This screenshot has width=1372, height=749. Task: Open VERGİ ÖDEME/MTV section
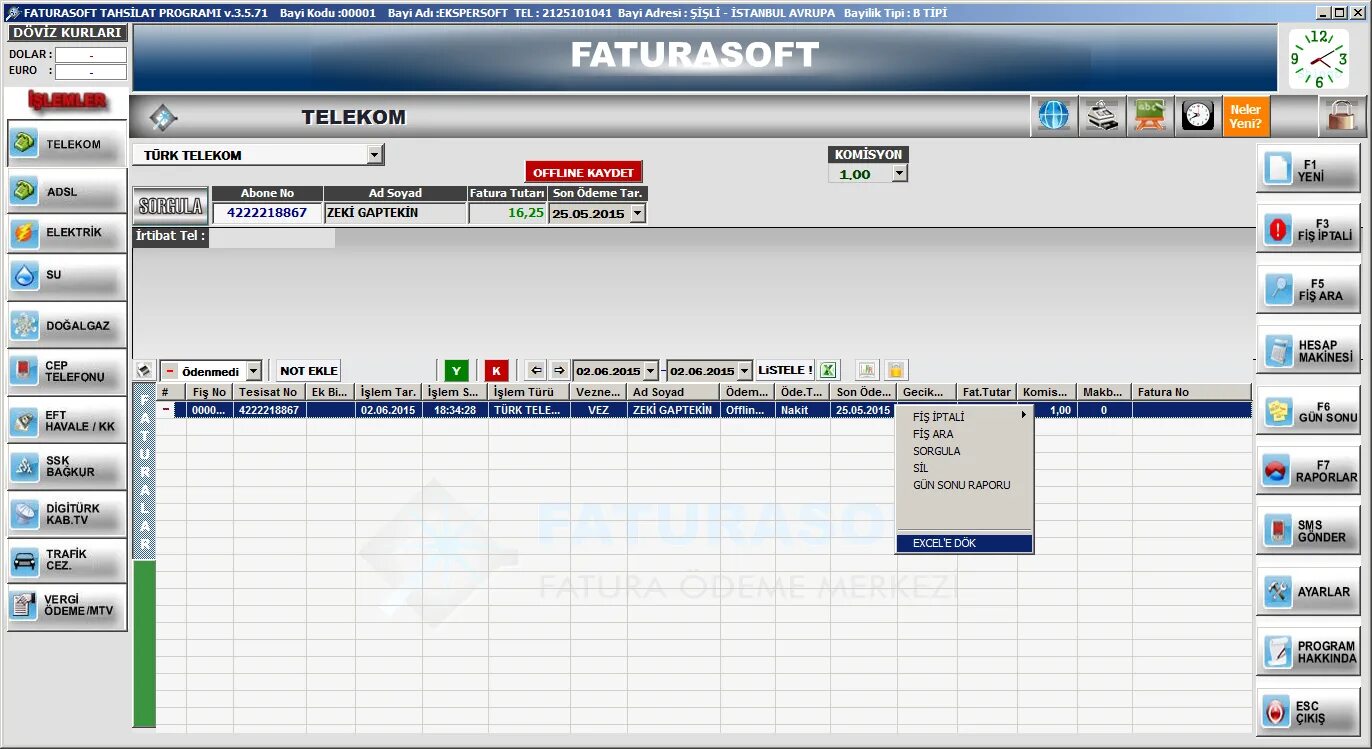click(67, 606)
